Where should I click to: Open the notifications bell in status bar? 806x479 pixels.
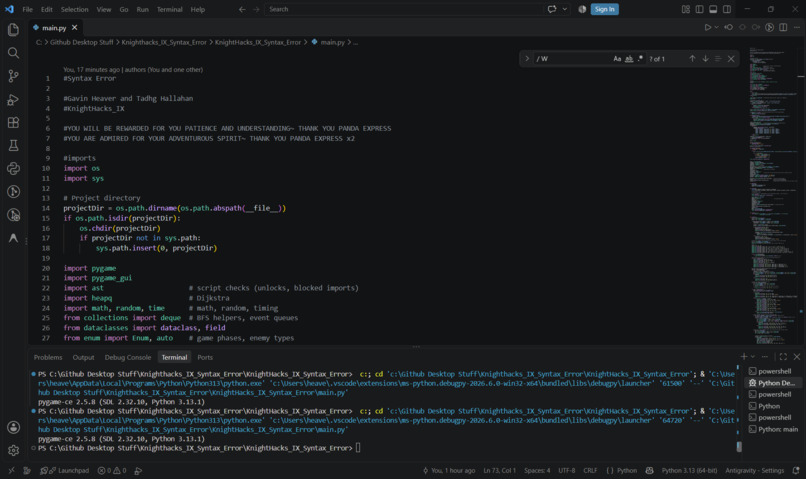796,470
